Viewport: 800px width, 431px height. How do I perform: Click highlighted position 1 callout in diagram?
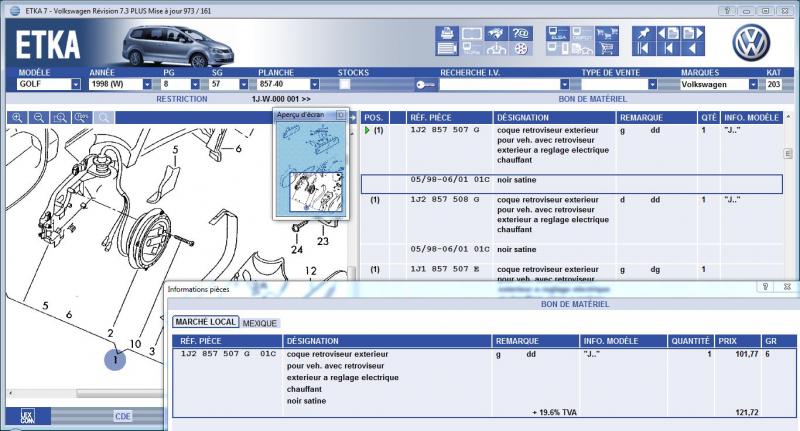coord(115,360)
